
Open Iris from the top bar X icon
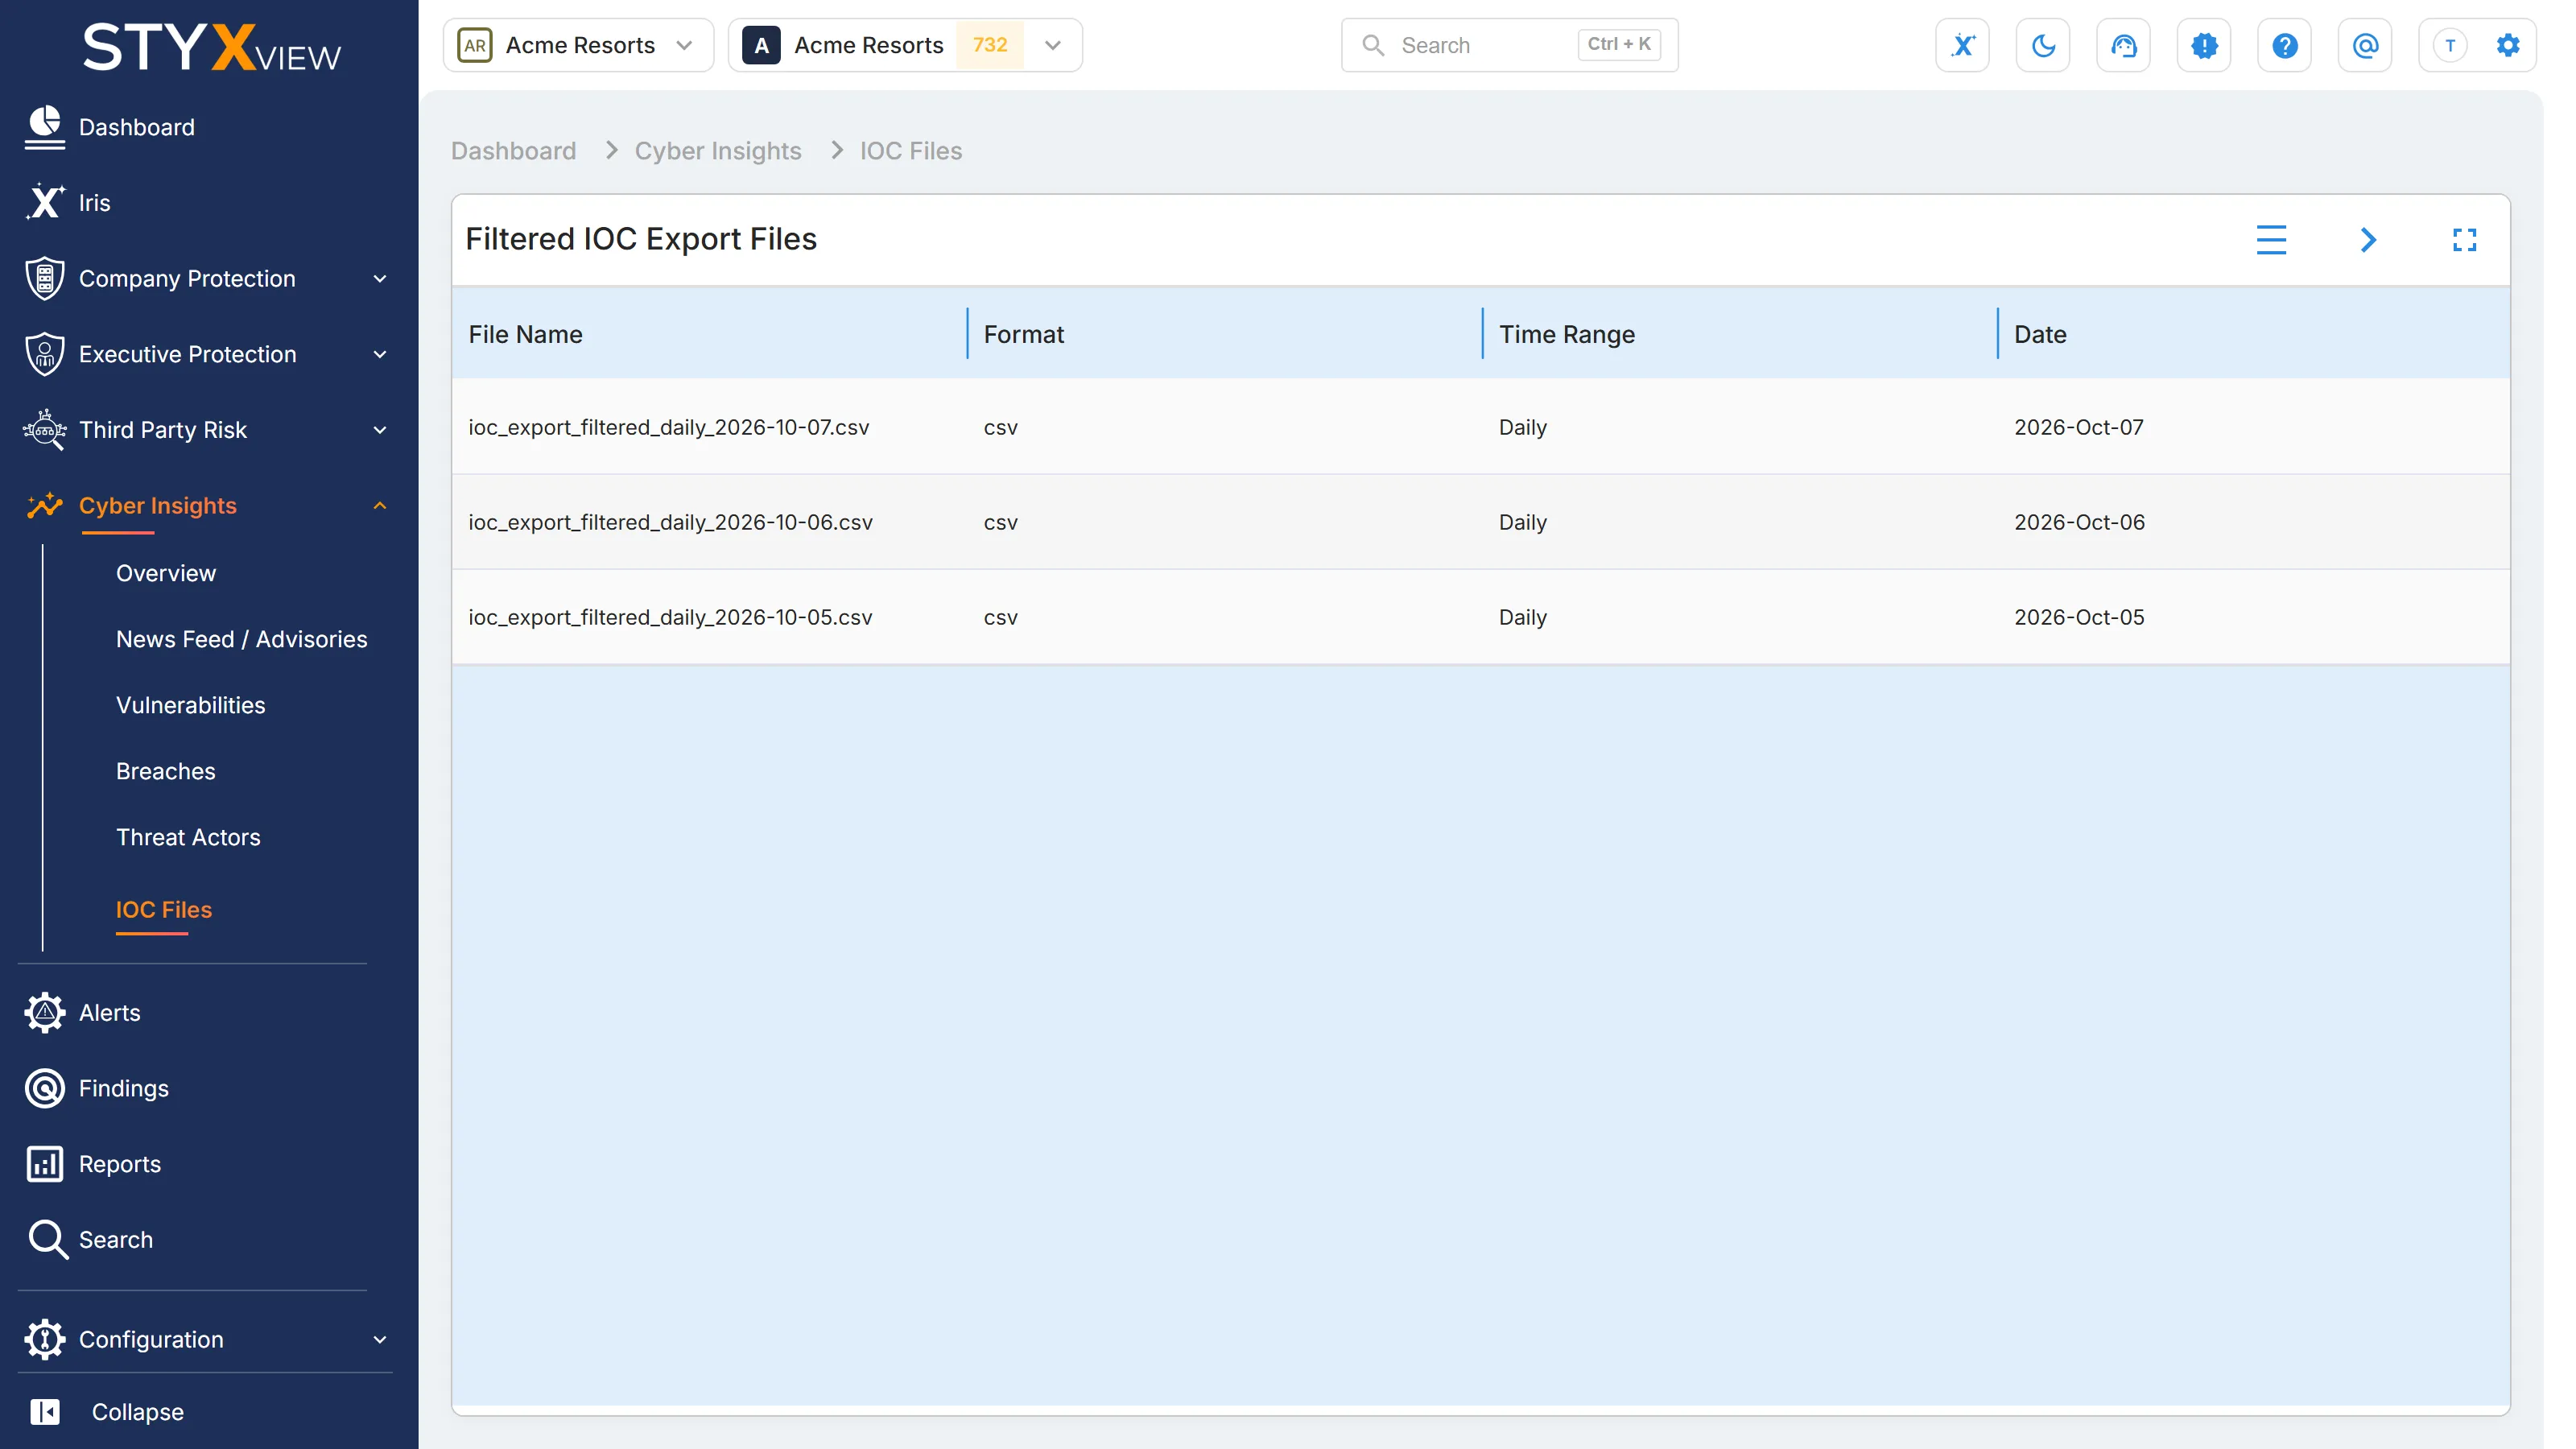point(1962,45)
